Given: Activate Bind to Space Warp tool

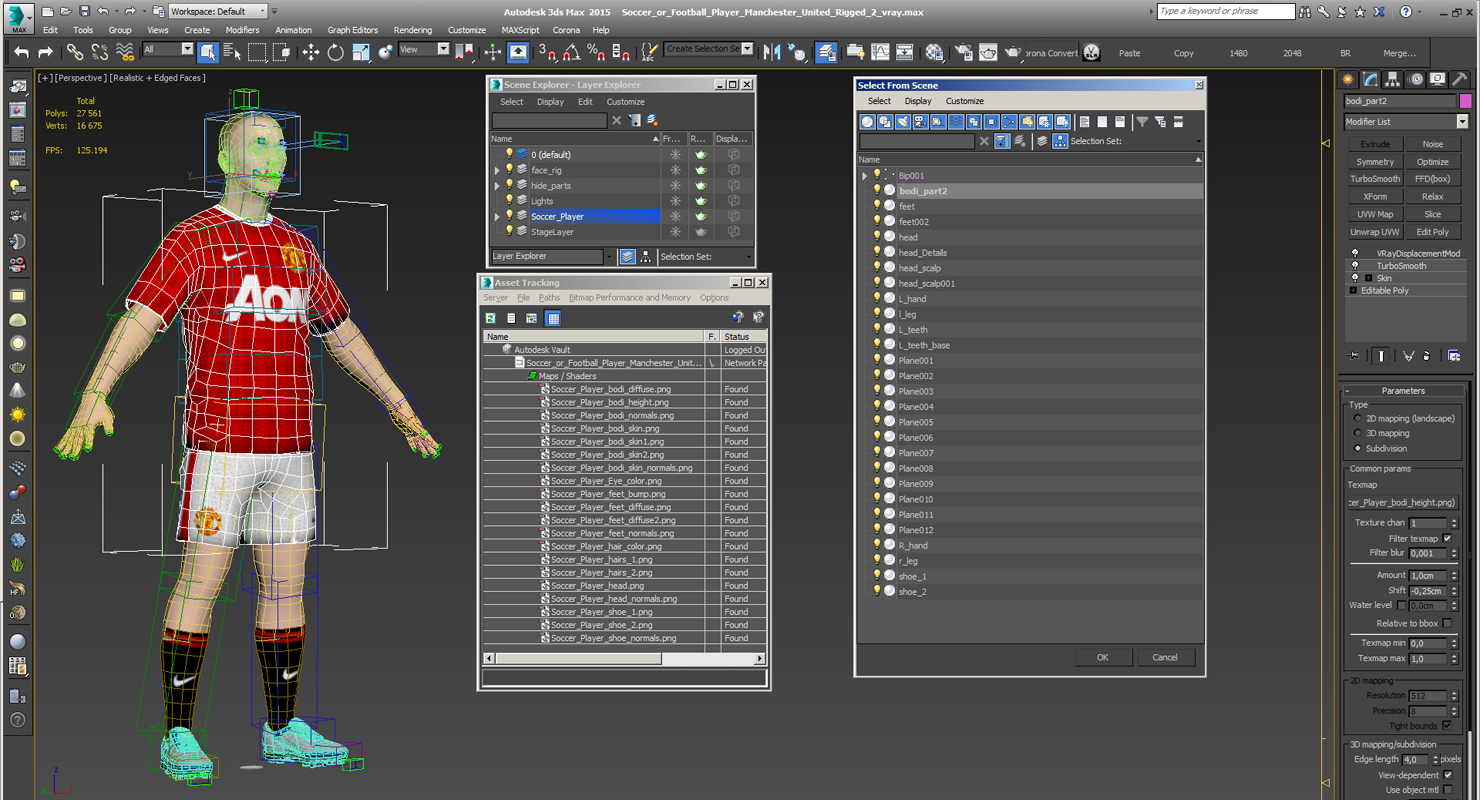Looking at the screenshot, I should (x=125, y=52).
